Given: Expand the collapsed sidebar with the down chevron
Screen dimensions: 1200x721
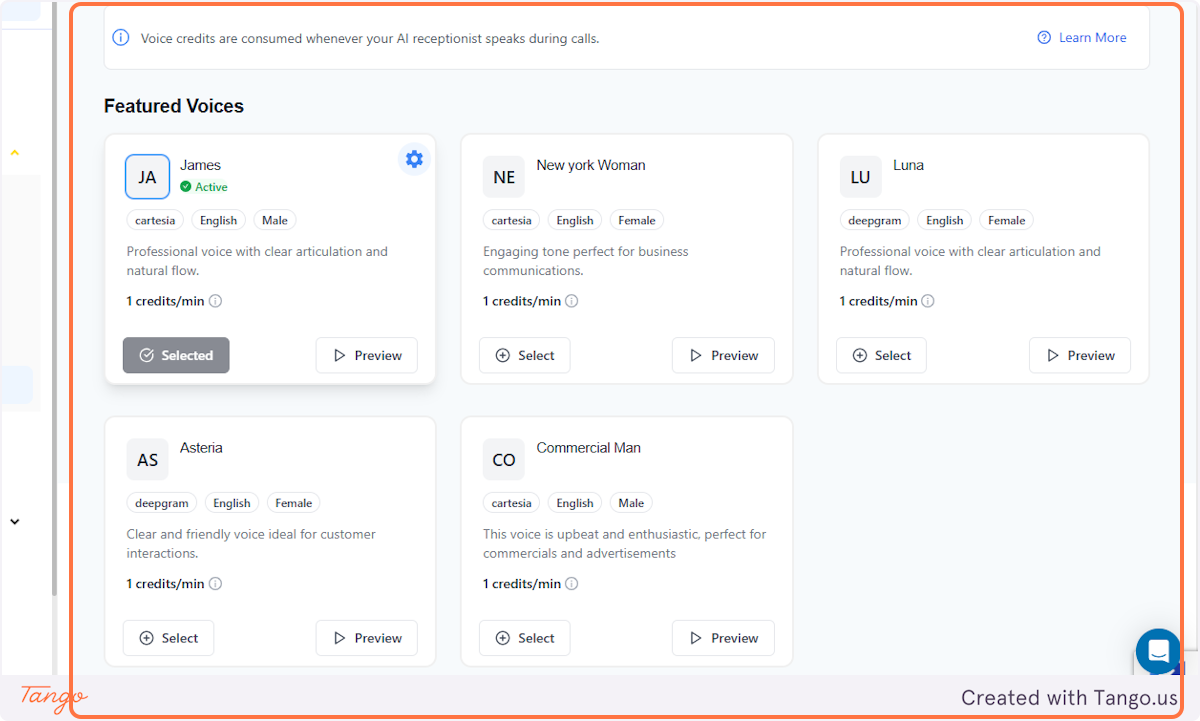Looking at the screenshot, I should [x=14, y=521].
